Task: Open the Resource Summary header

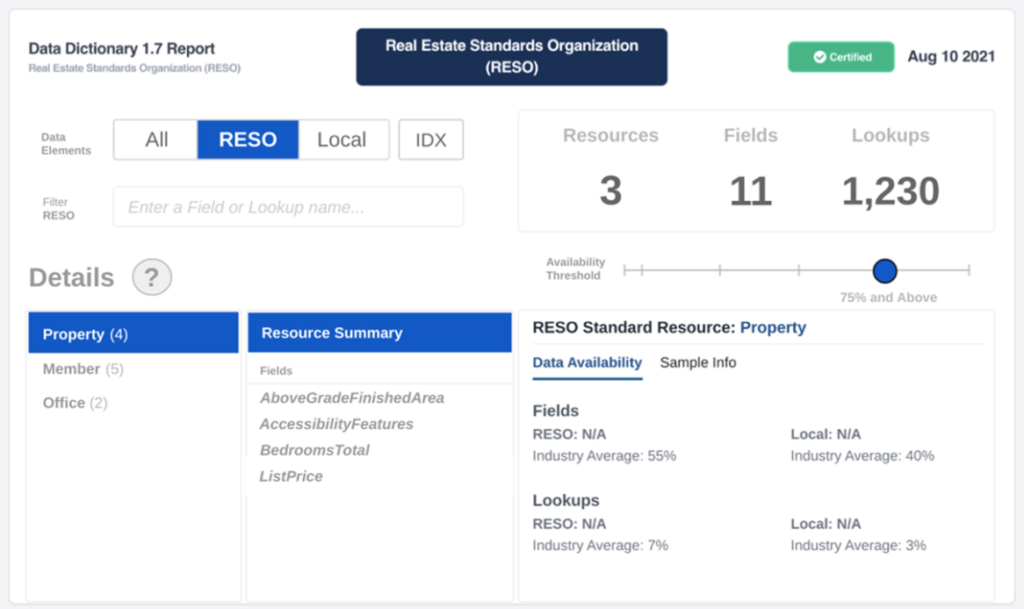Action: 379,333
